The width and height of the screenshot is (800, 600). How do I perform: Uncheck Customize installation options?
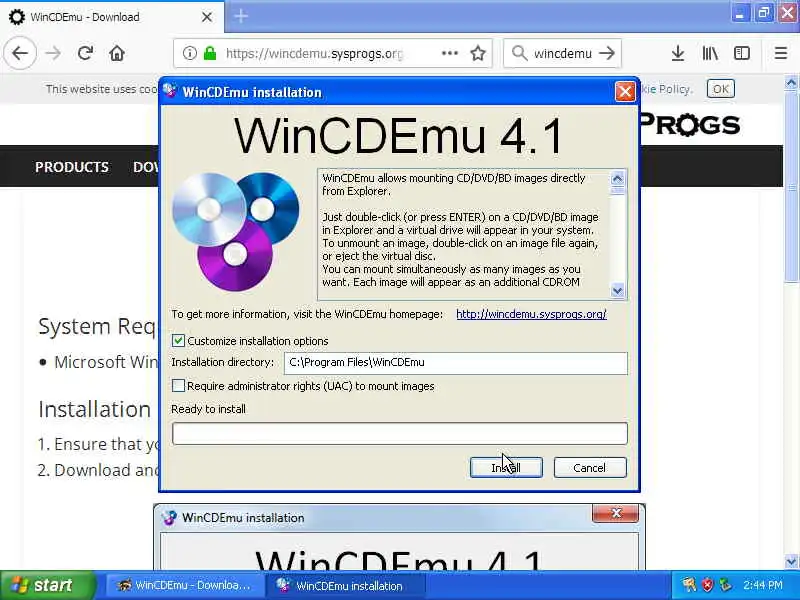178,340
